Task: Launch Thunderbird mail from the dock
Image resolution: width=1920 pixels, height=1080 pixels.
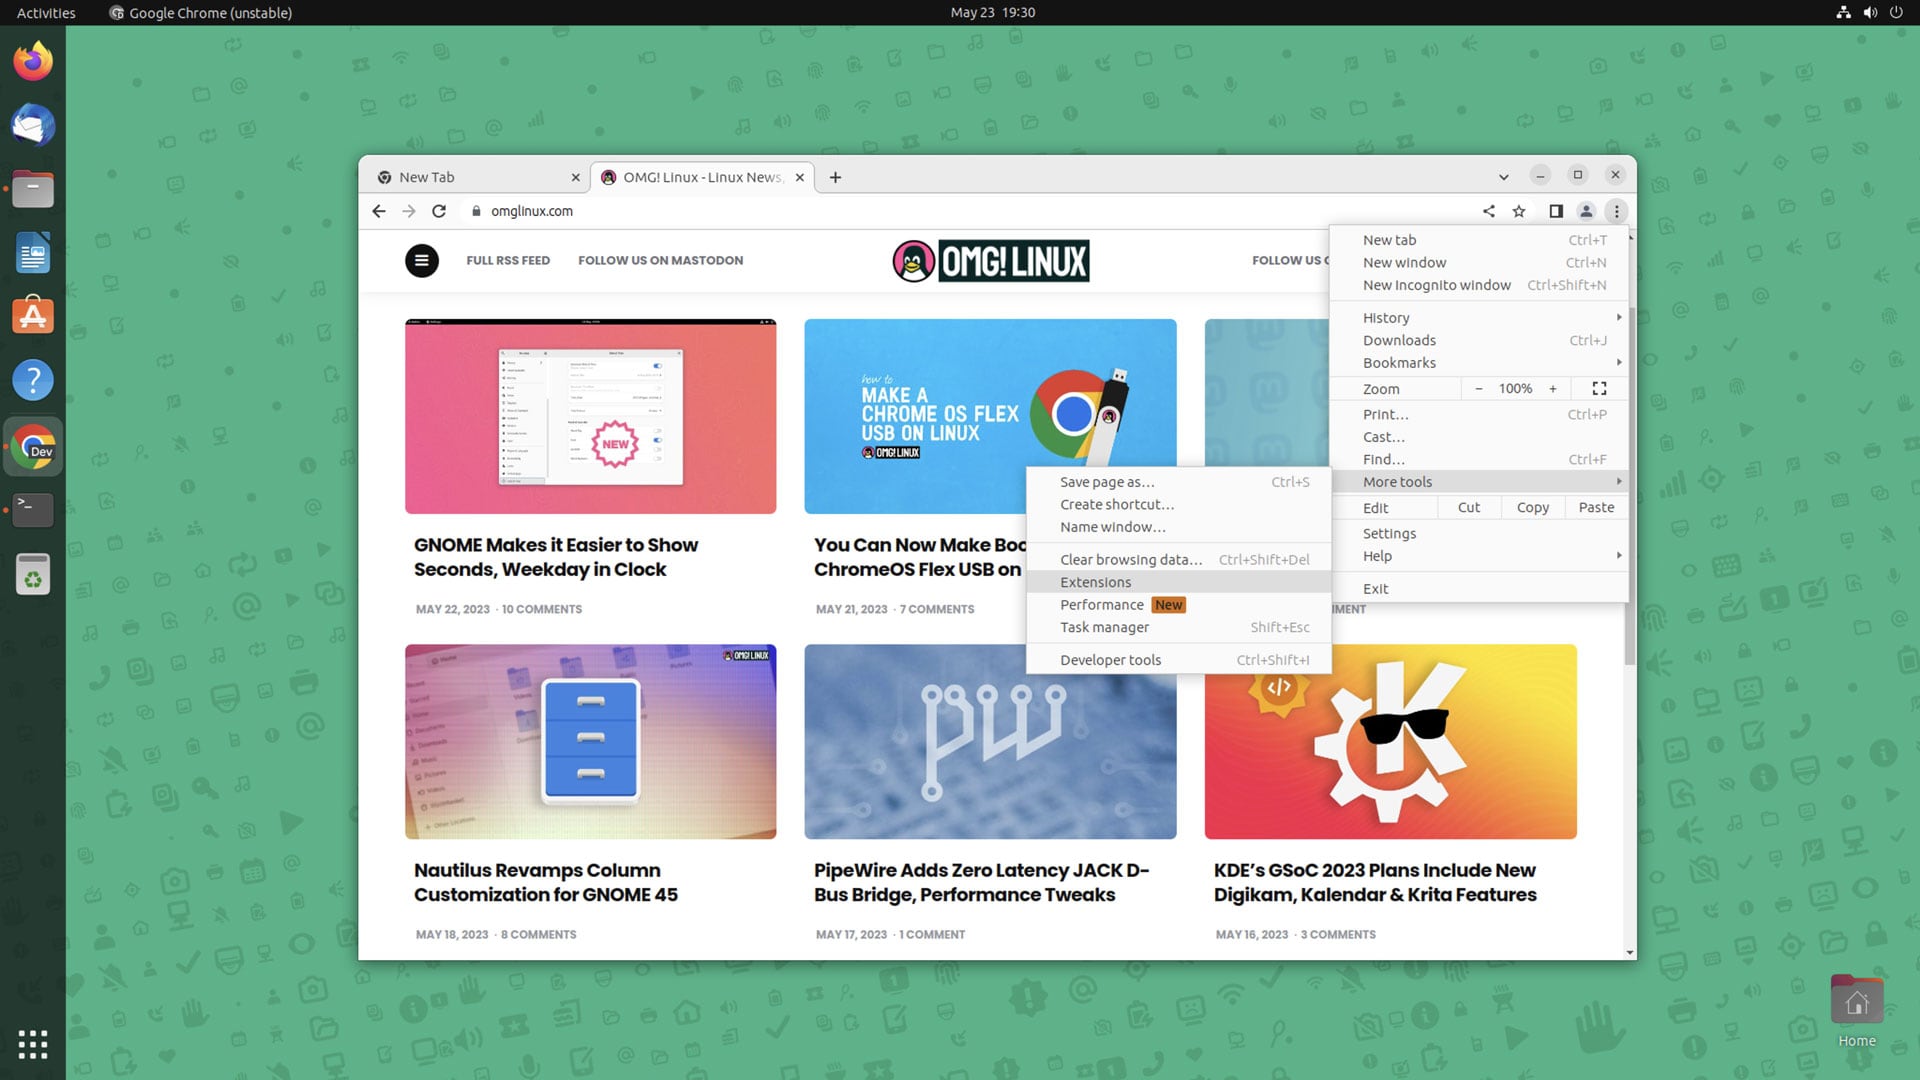Action: pos(33,126)
